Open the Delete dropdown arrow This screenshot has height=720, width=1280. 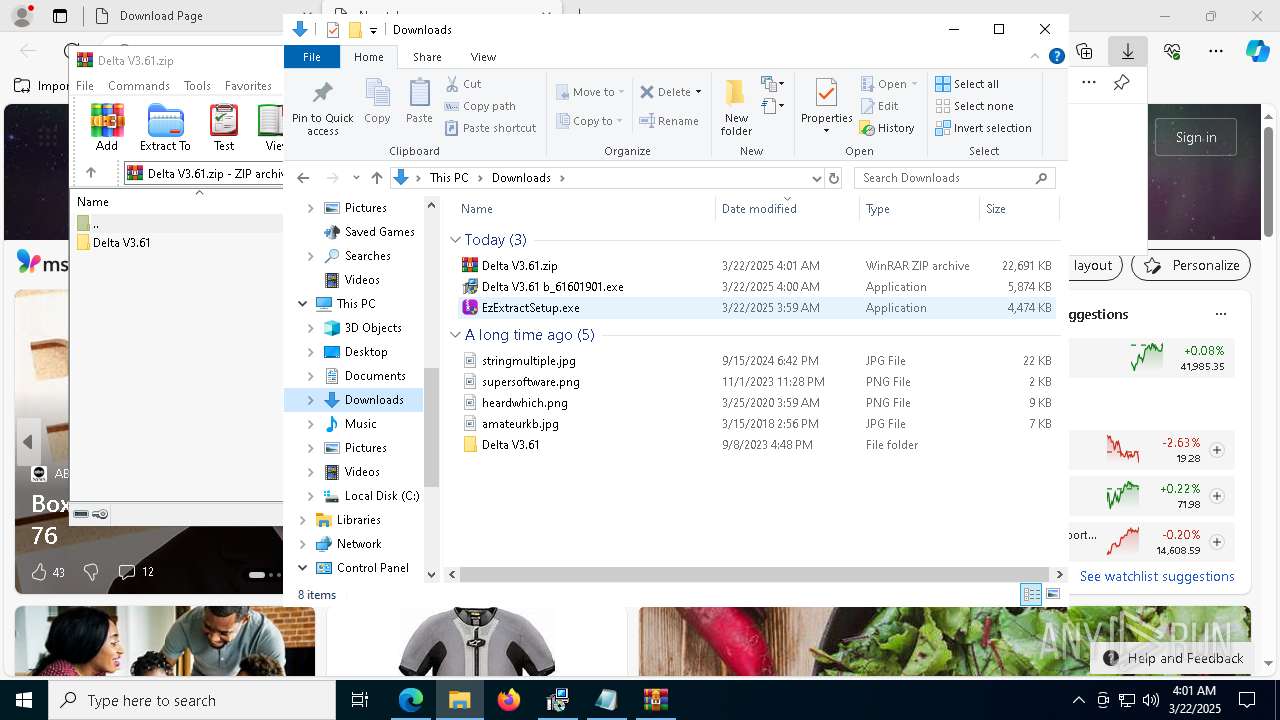pos(698,92)
